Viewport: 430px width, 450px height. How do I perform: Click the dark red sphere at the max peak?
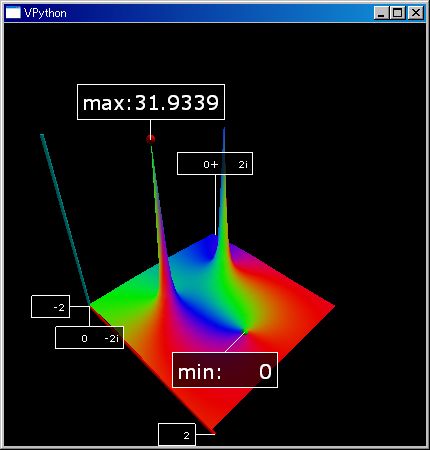[151, 139]
